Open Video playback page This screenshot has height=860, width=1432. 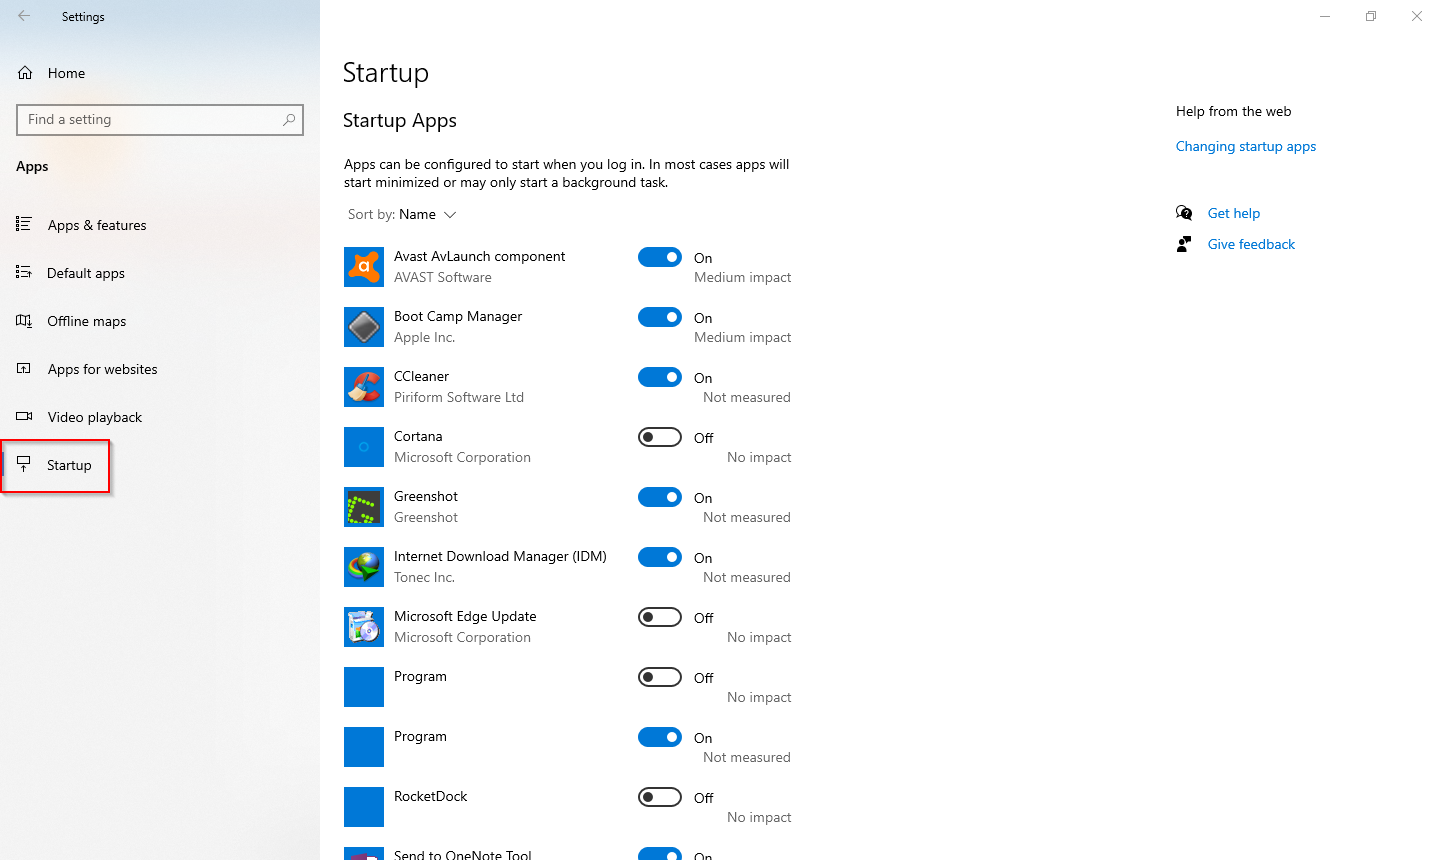[x=95, y=417]
